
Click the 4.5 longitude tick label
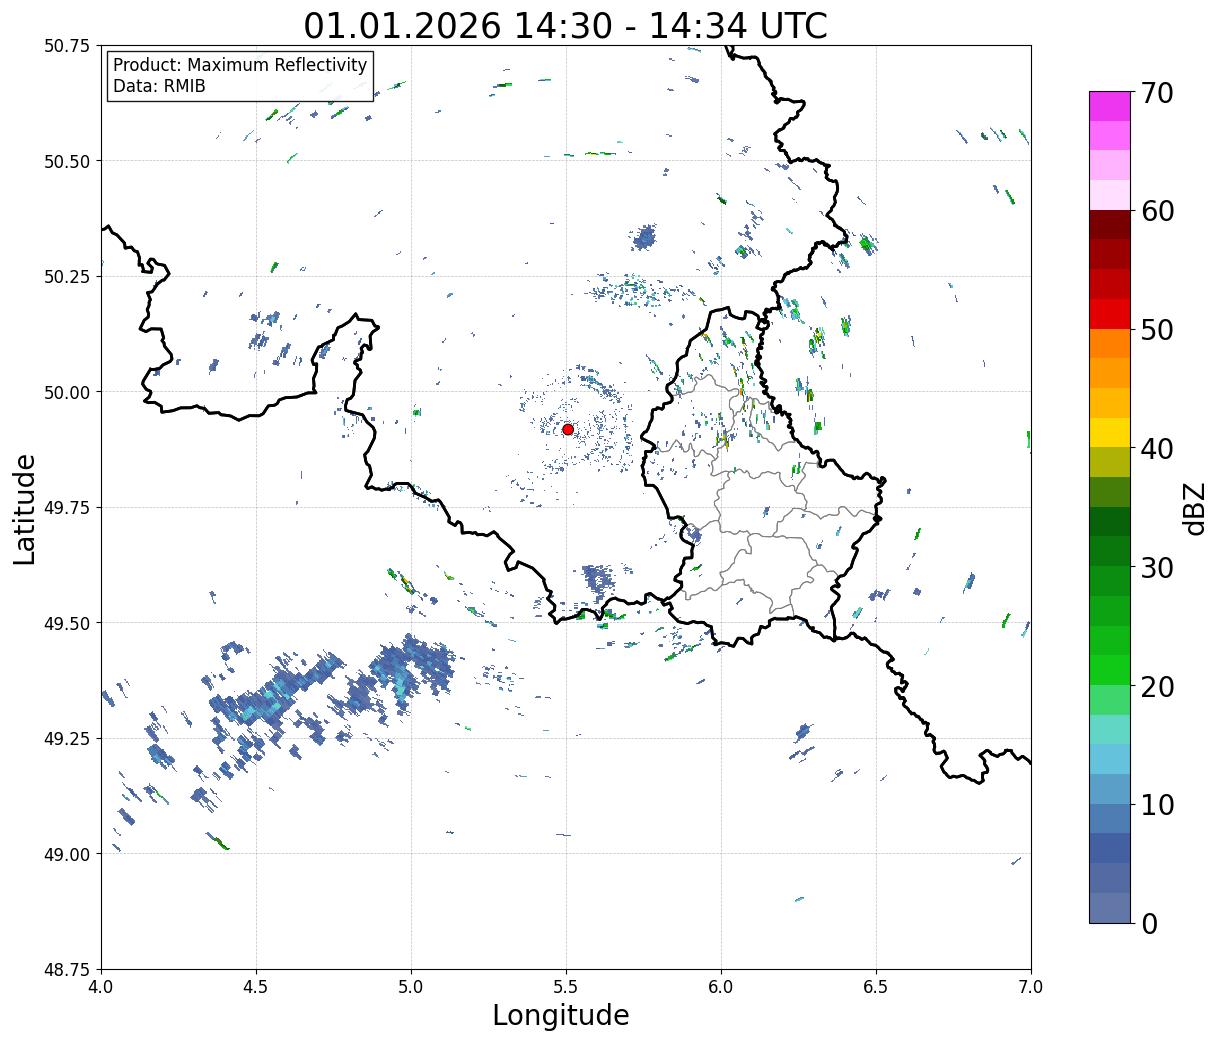[256, 987]
